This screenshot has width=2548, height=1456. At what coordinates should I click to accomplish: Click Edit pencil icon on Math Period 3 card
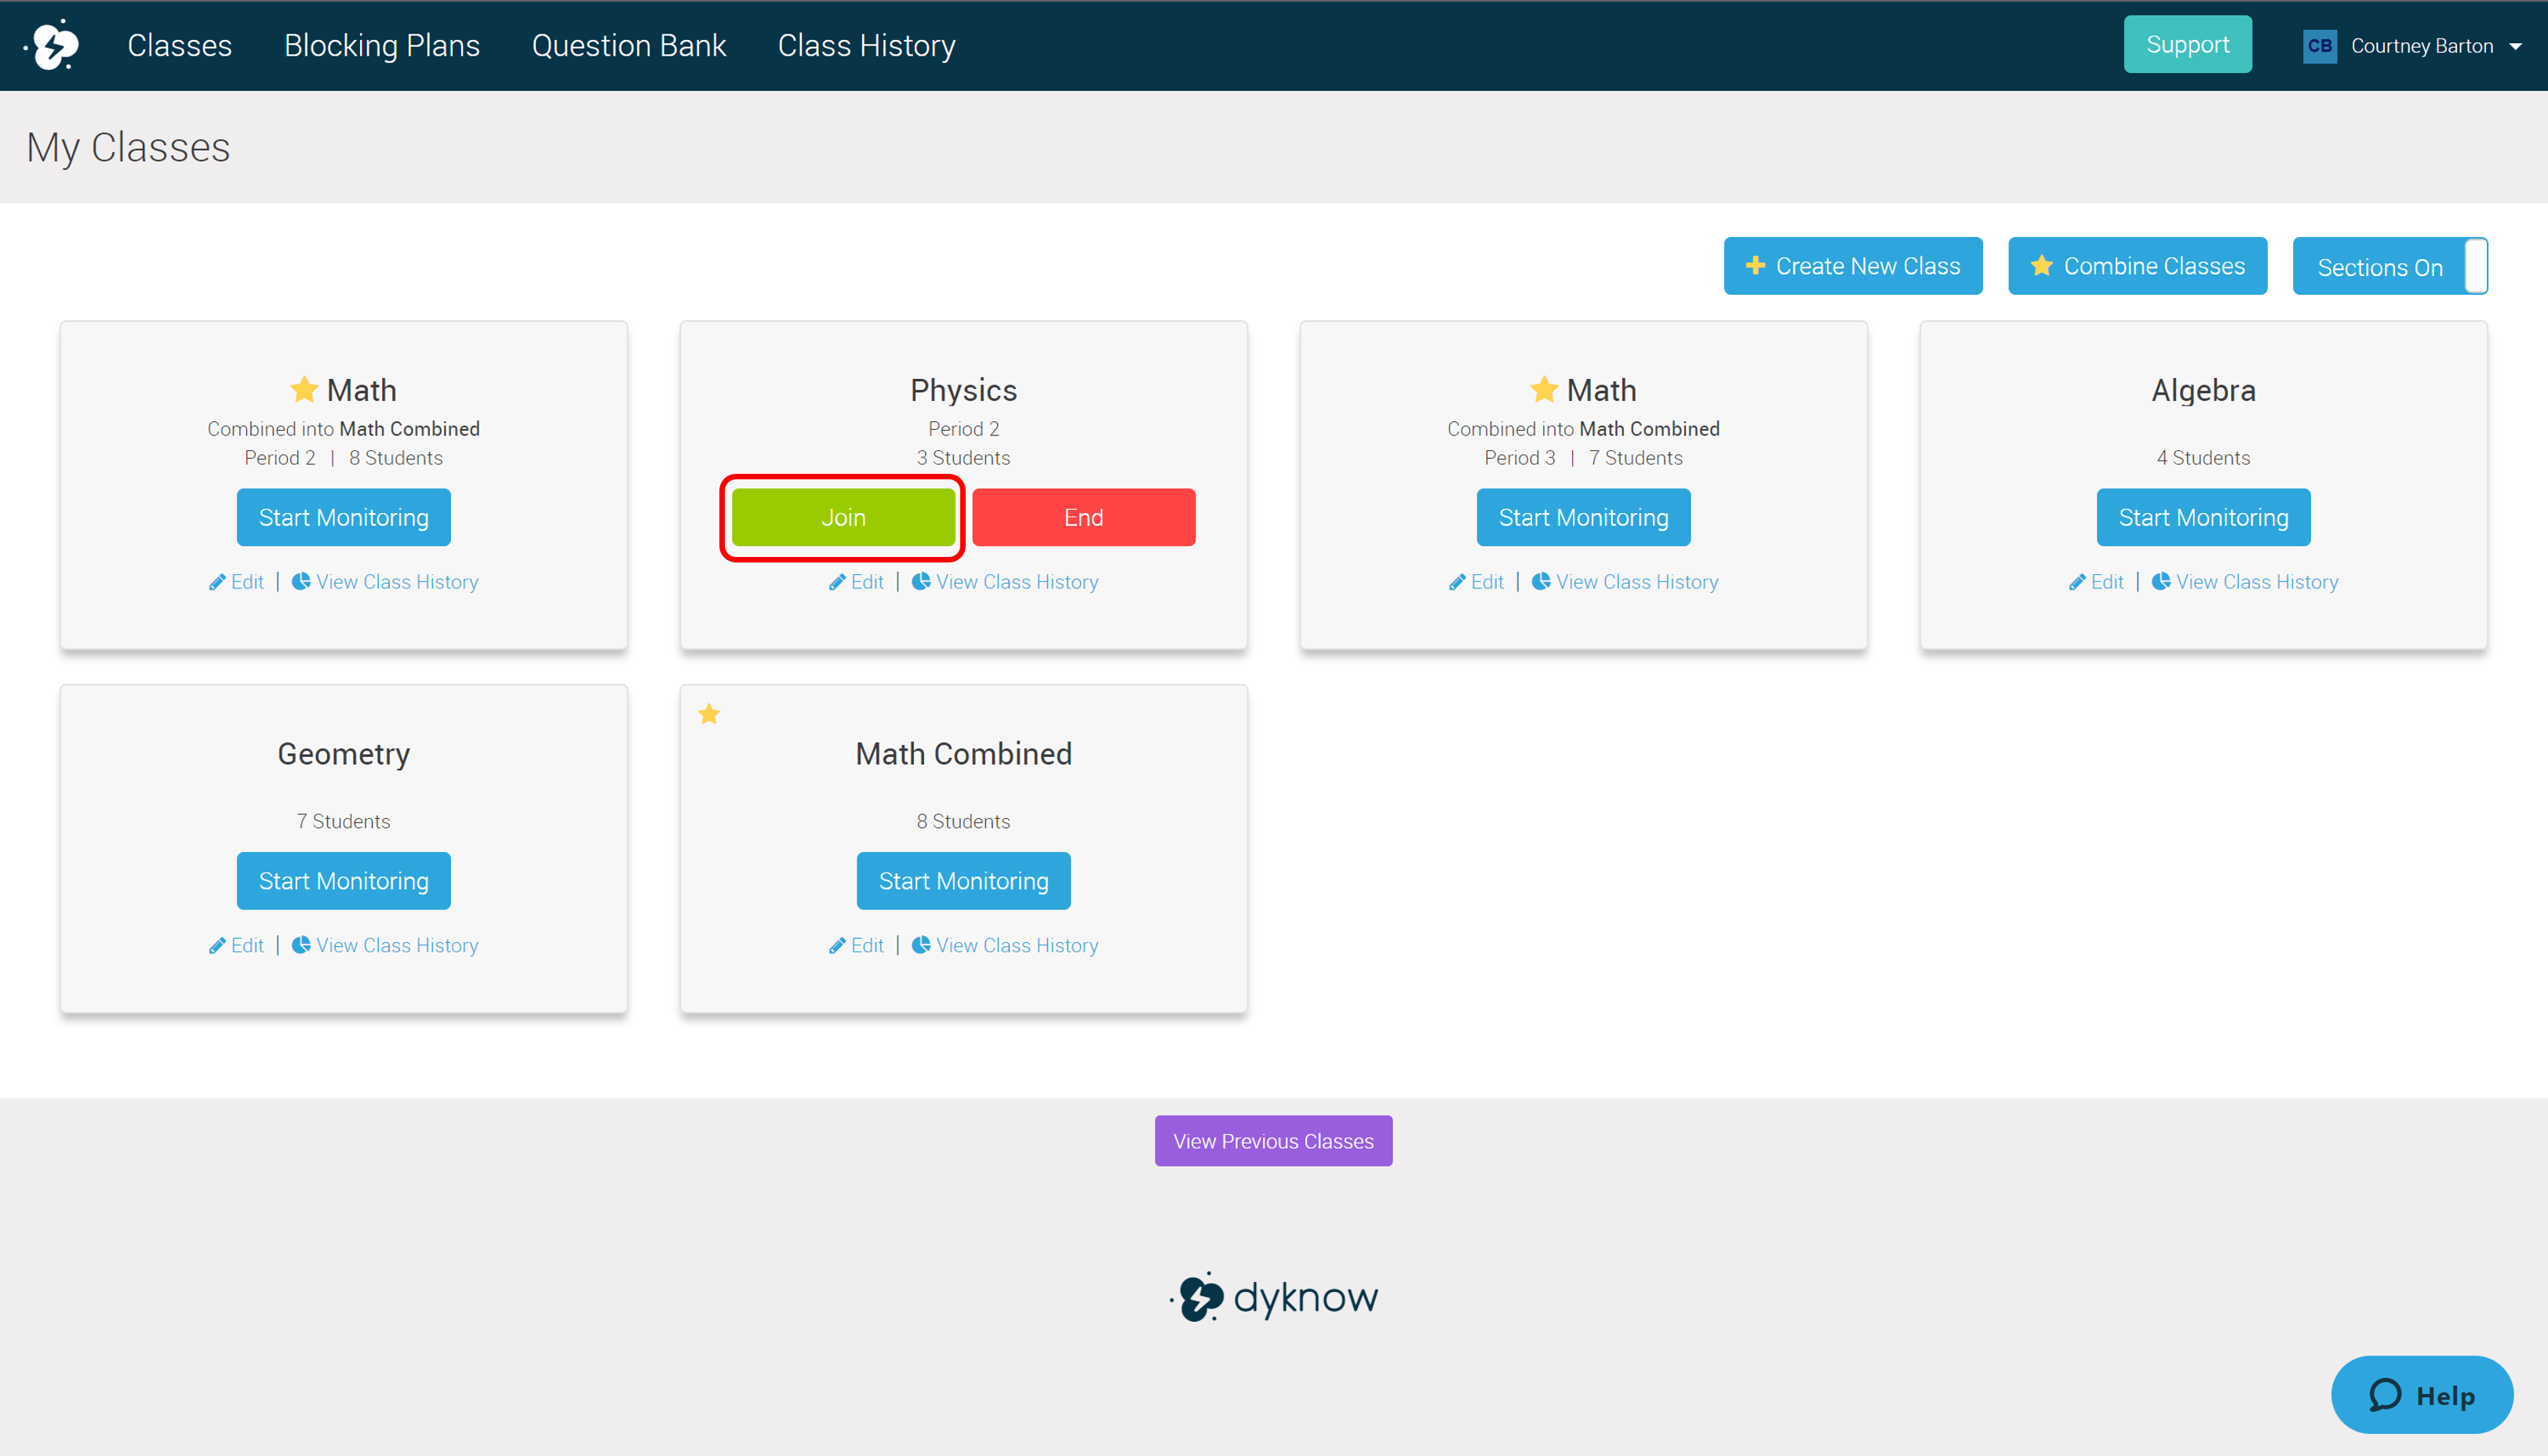click(x=1457, y=582)
